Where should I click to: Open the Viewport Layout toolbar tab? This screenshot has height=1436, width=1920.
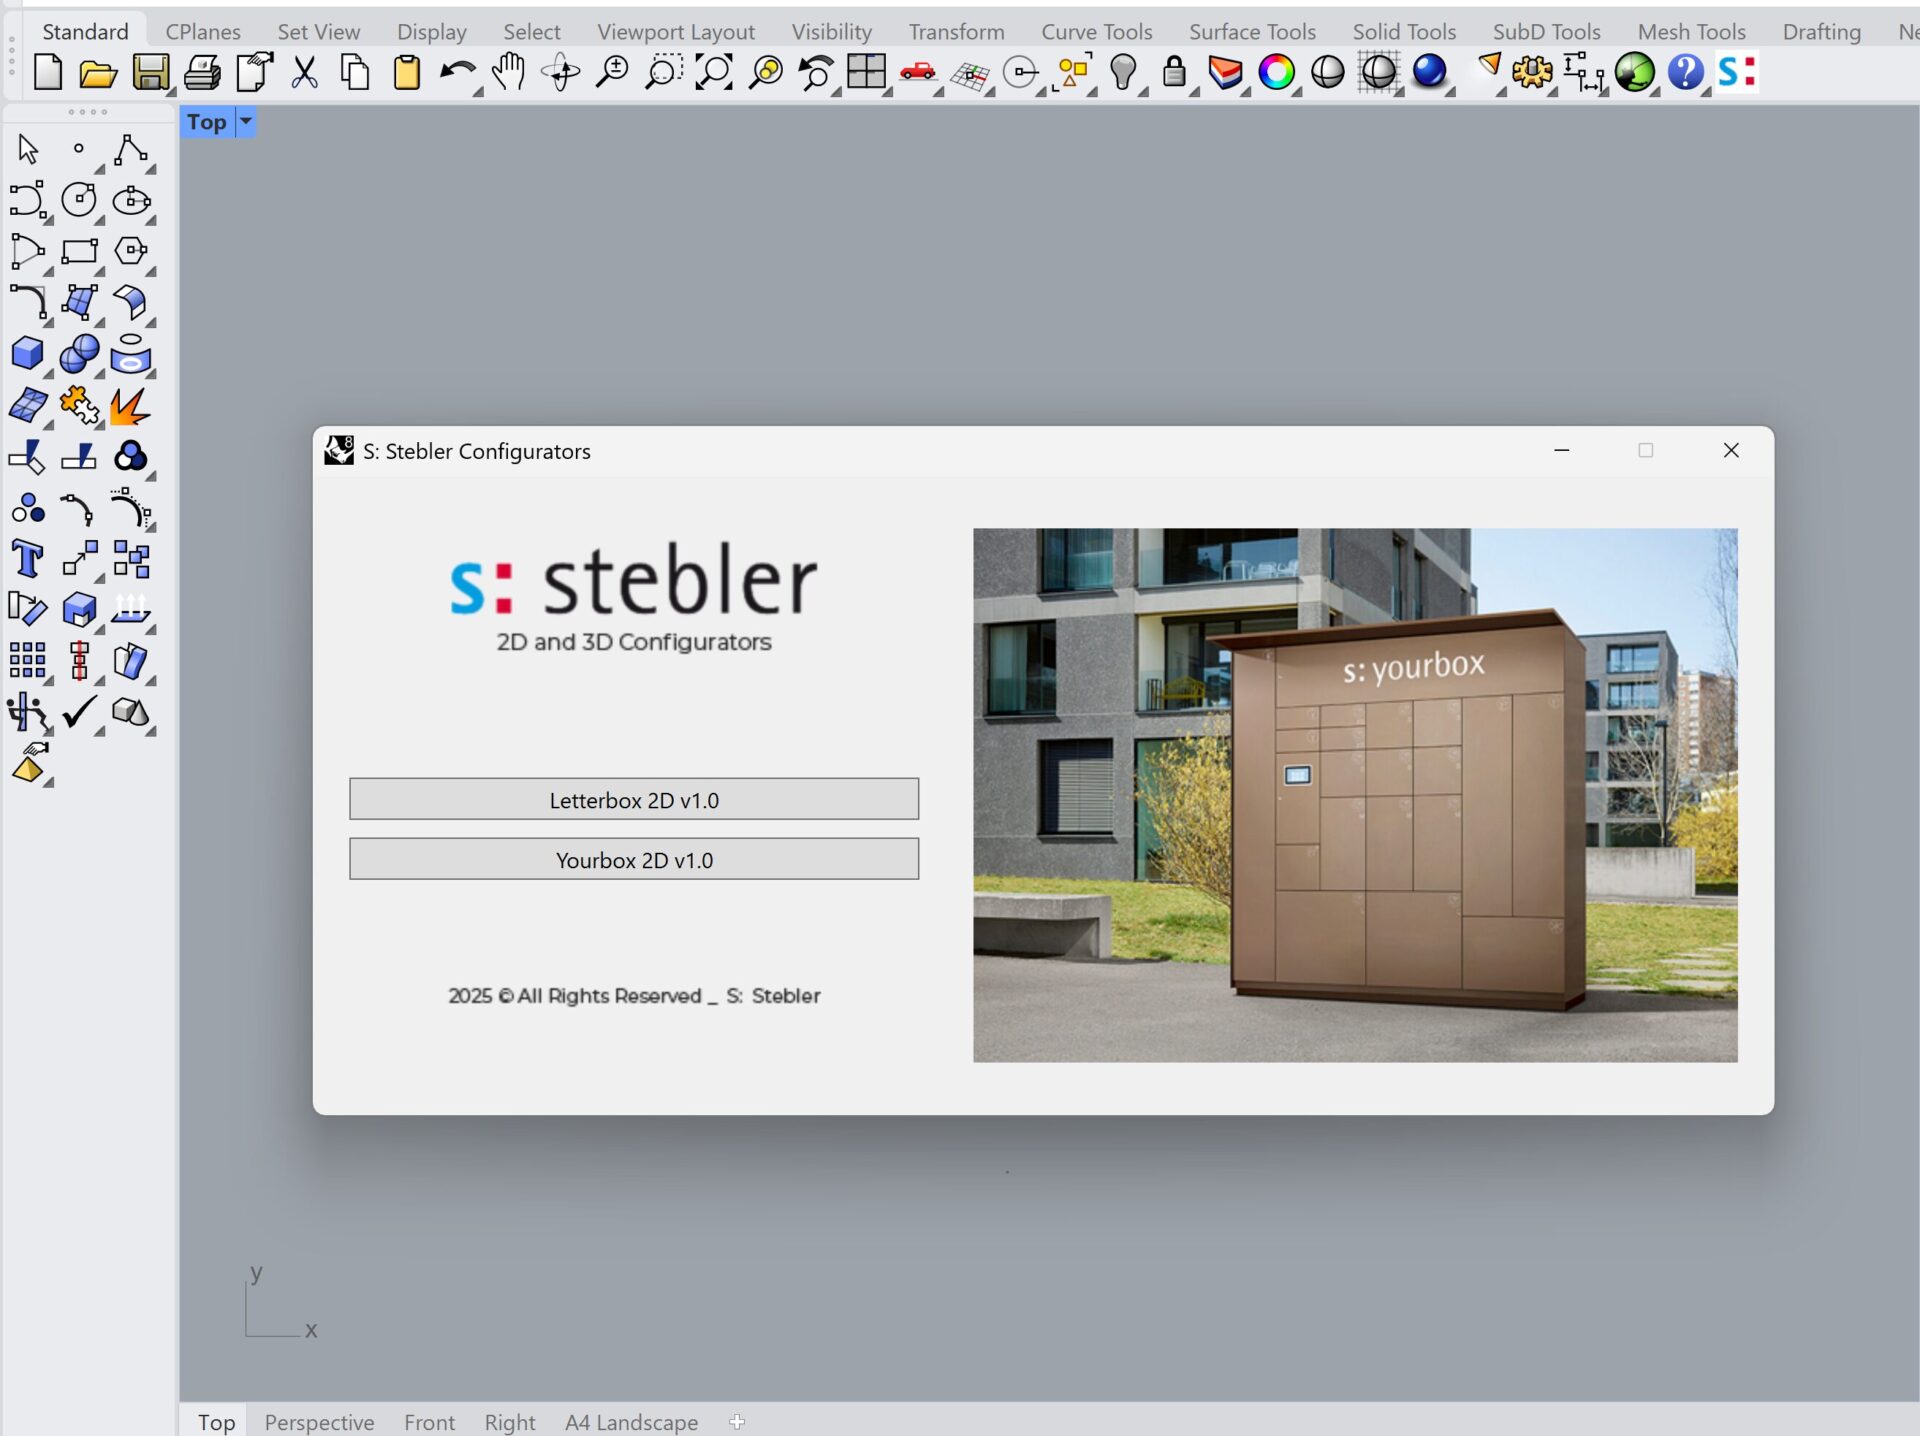click(x=676, y=32)
